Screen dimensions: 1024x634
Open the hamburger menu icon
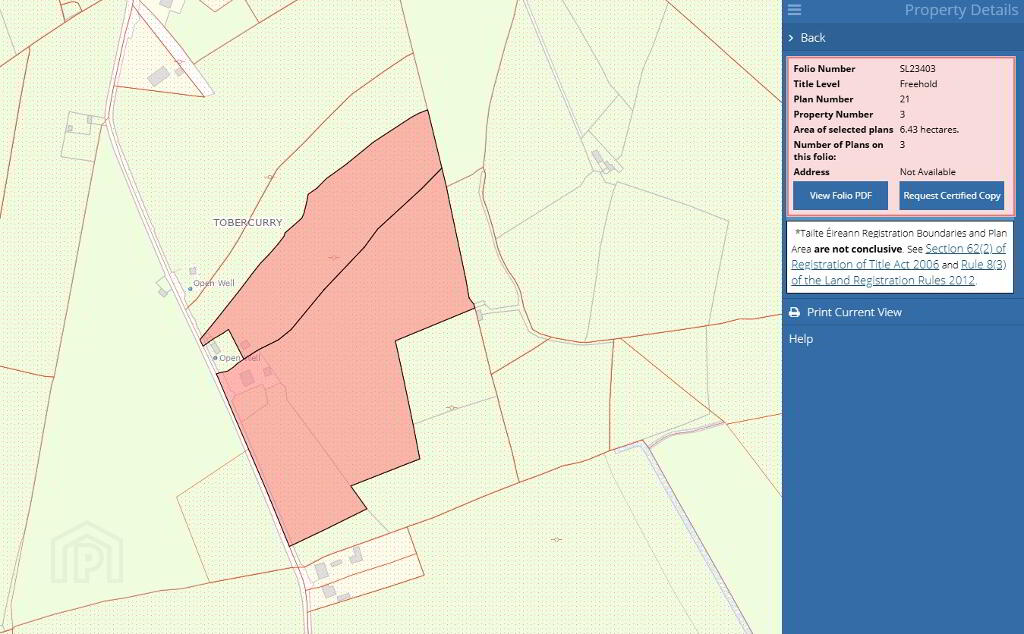click(x=795, y=10)
